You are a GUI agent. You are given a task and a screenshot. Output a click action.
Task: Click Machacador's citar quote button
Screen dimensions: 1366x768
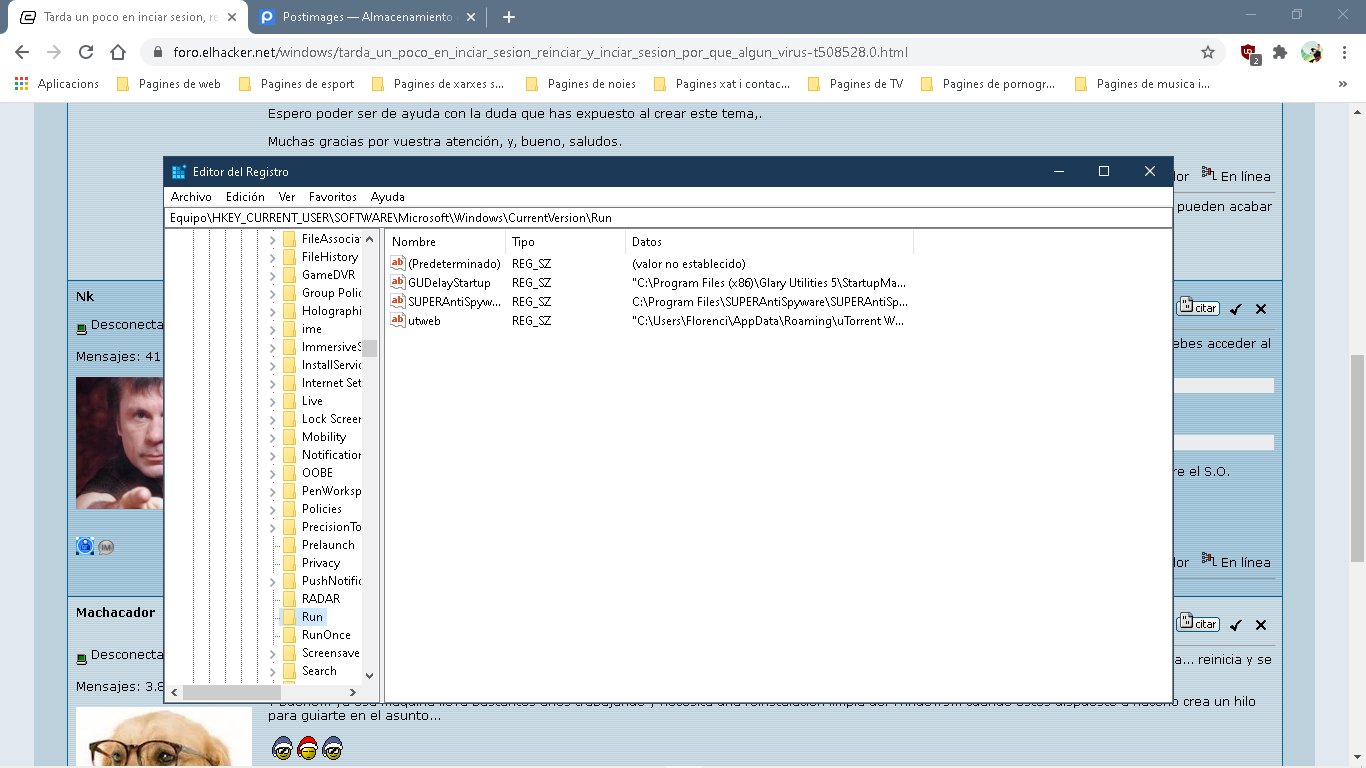[x=1198, y=624]
